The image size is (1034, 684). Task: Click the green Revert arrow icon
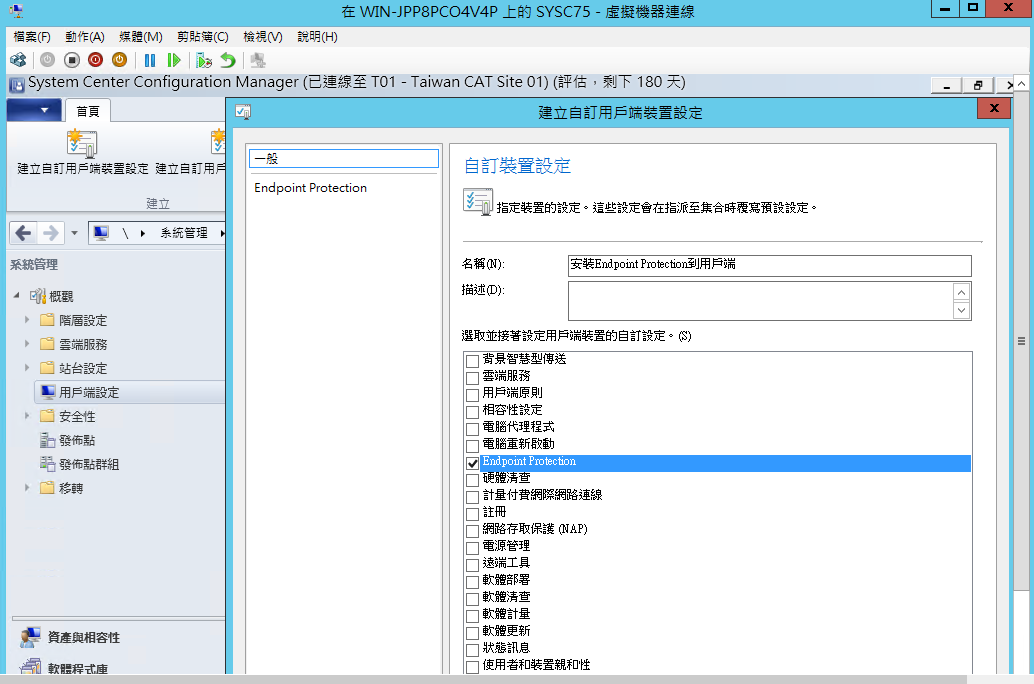click(x=228, y=61)
